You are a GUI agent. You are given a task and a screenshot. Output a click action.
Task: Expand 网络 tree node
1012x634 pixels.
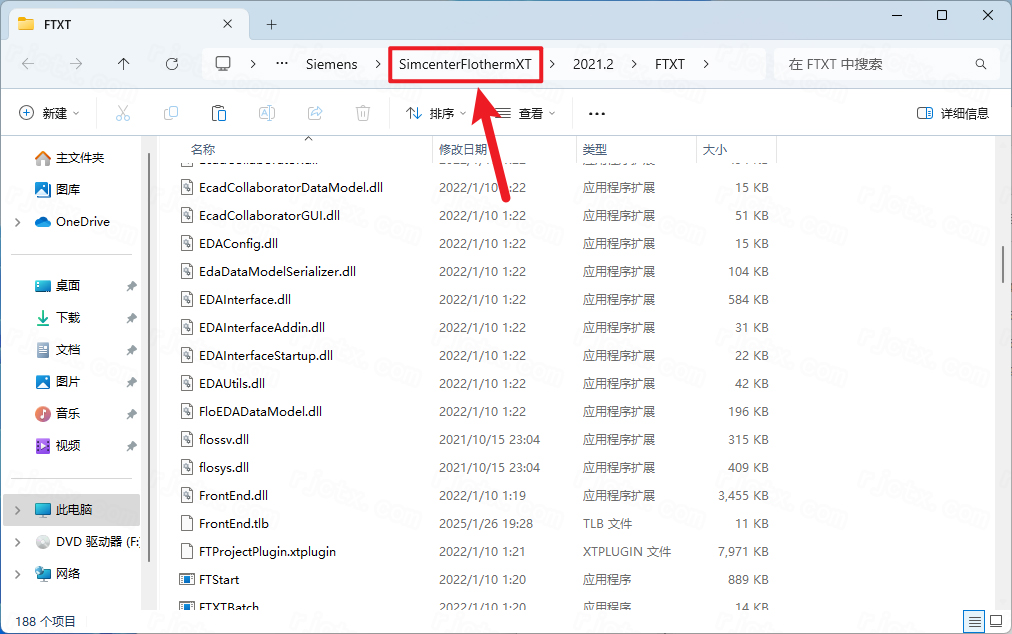17,574
